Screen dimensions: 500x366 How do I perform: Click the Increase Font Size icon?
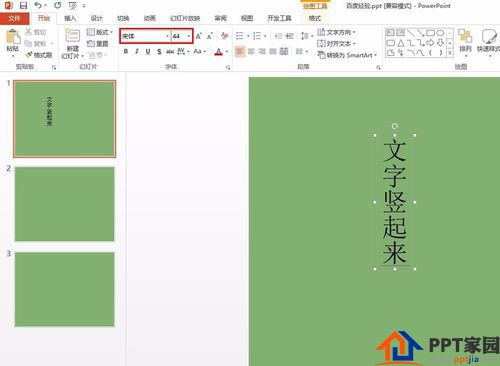click(199, 36)
